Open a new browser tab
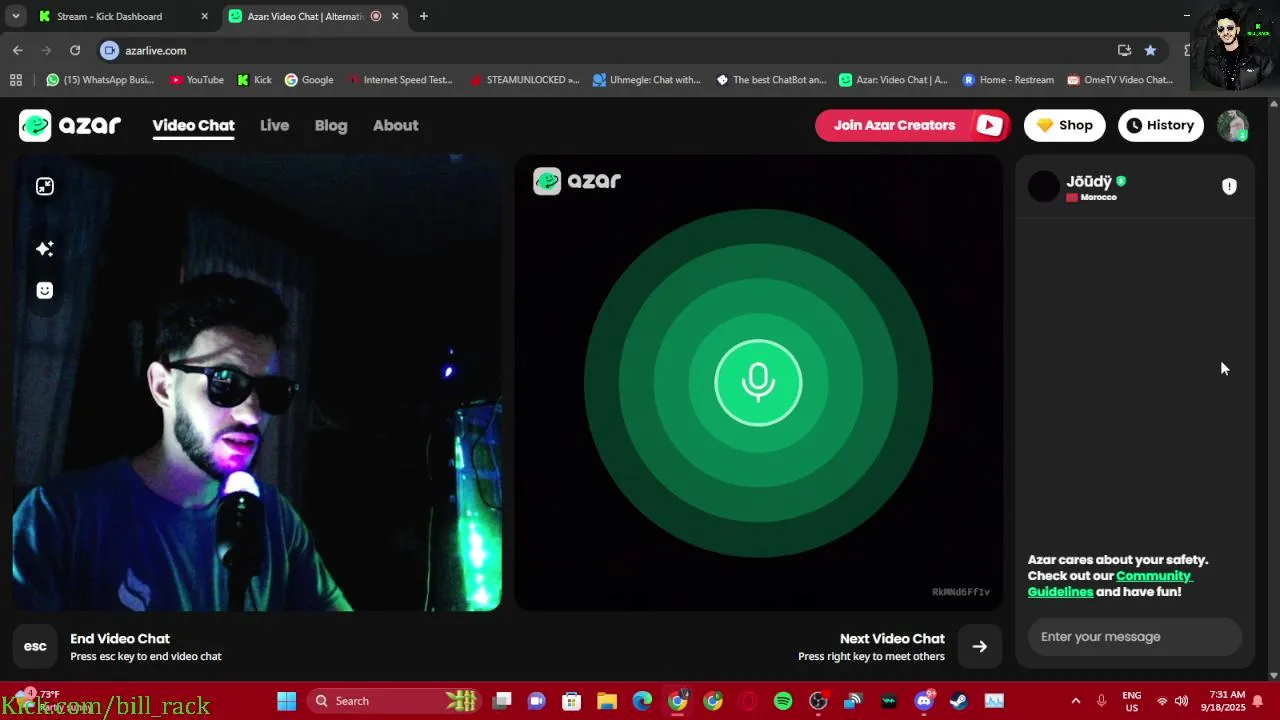 424,16
